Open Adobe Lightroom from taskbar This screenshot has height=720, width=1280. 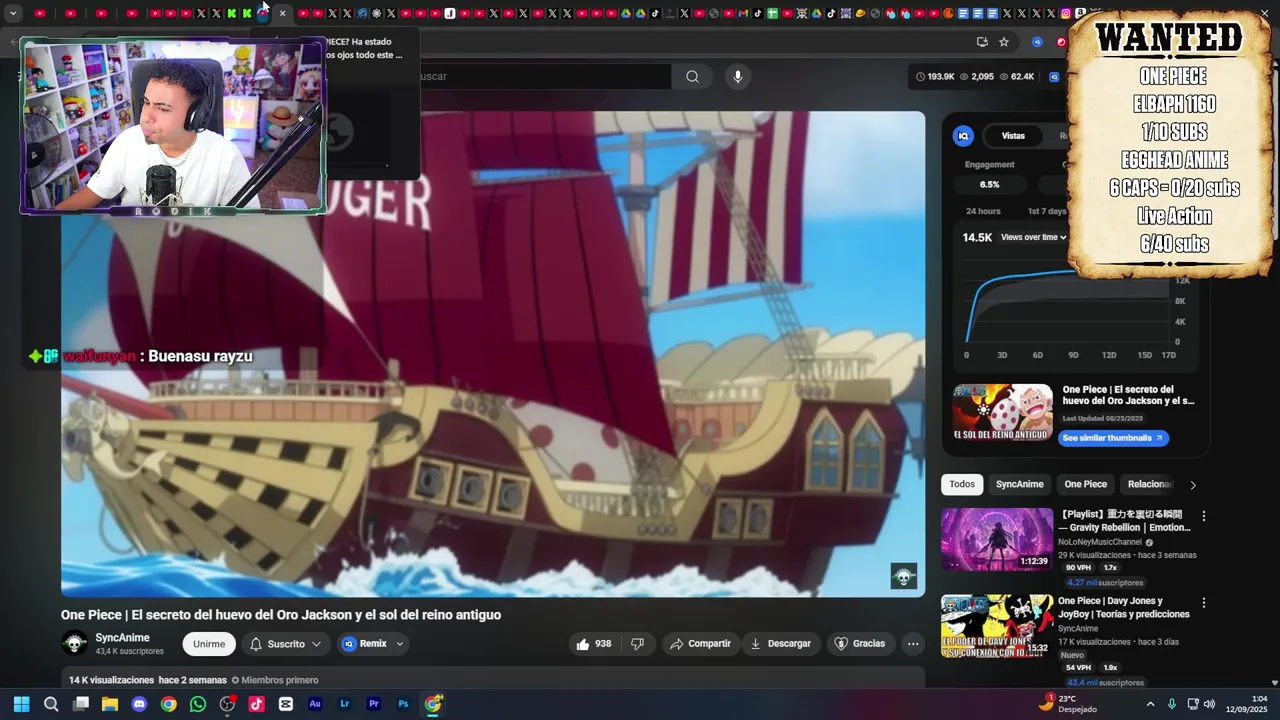(345, 704)
